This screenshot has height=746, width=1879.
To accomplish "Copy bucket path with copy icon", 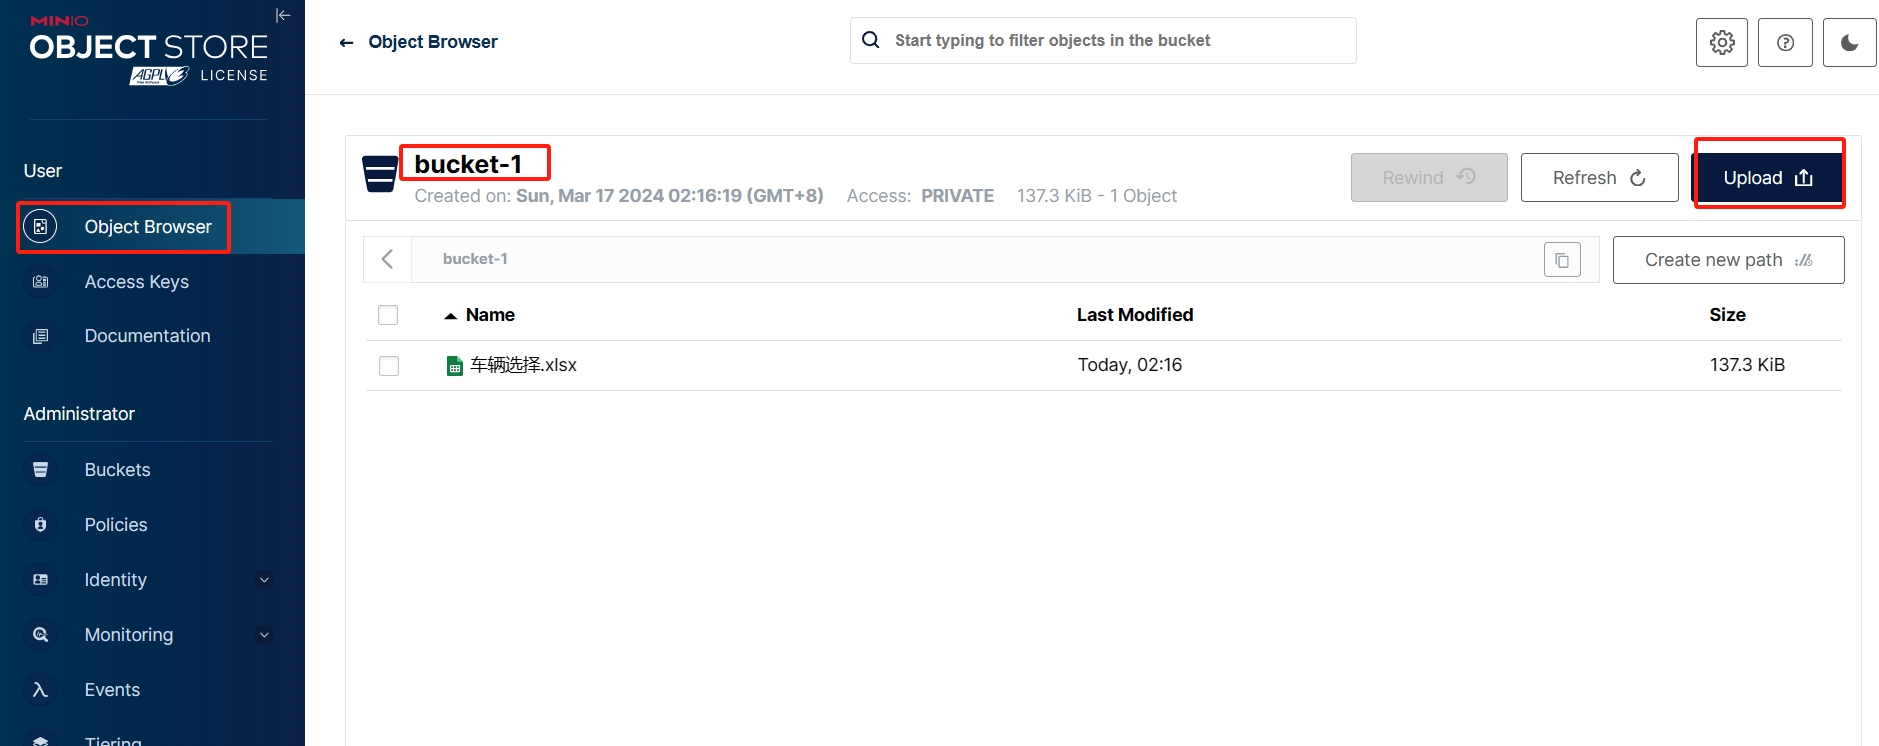I will pyautogui.click(x=1562, y=260).
